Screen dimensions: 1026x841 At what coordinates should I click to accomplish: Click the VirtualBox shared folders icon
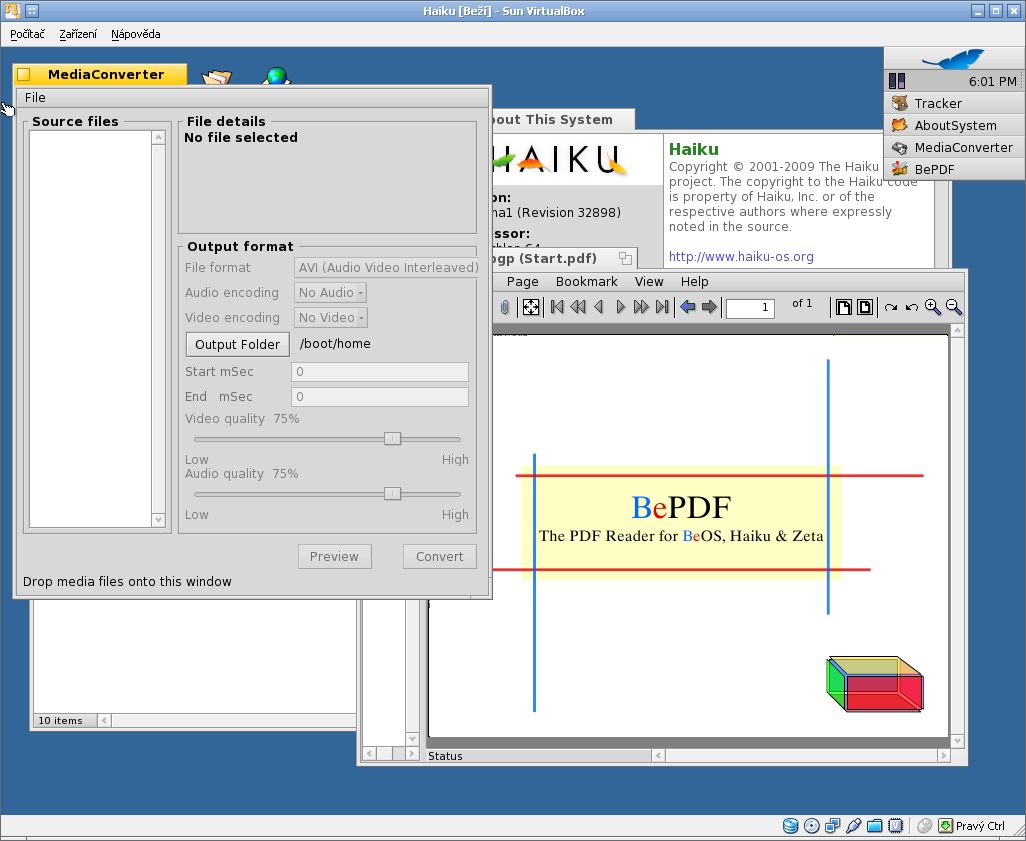(874, 826)
